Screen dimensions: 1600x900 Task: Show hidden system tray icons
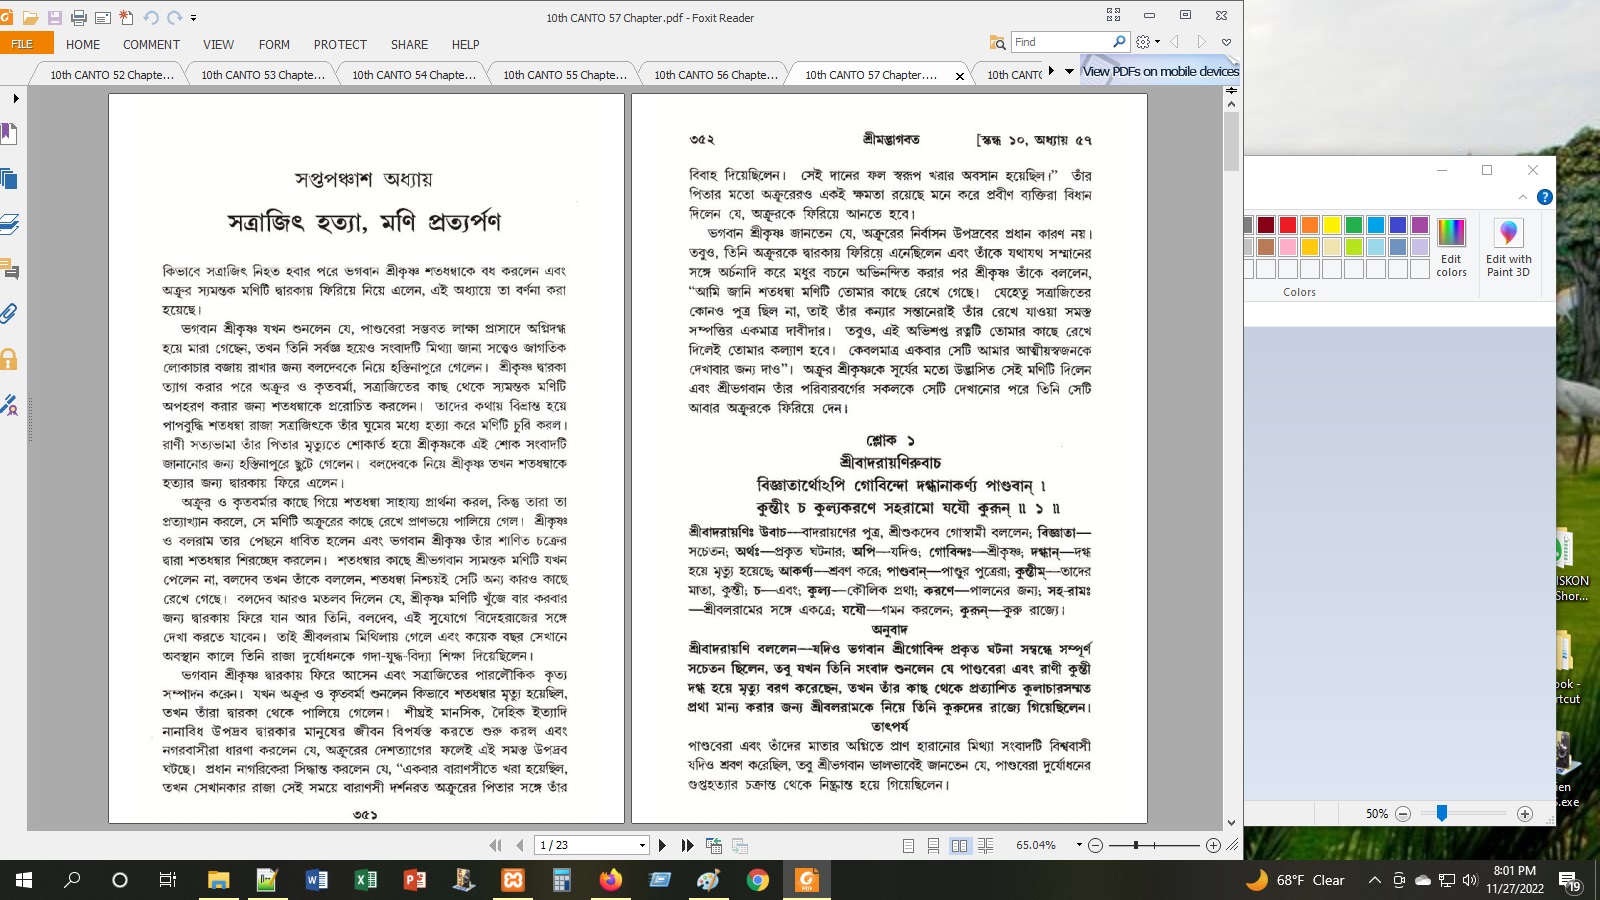tap(1374, 880)
